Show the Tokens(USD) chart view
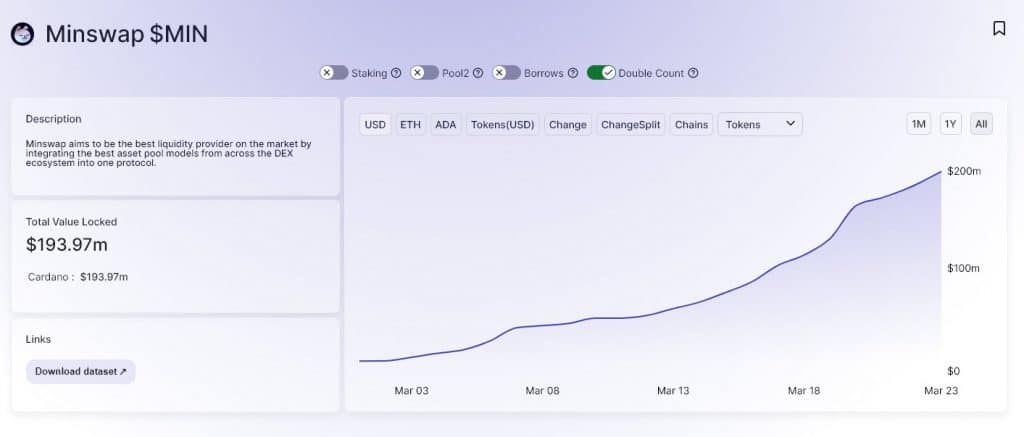The width and height of the screenshot is (1024, 437). pyautogui.click(x=502, y=124)
